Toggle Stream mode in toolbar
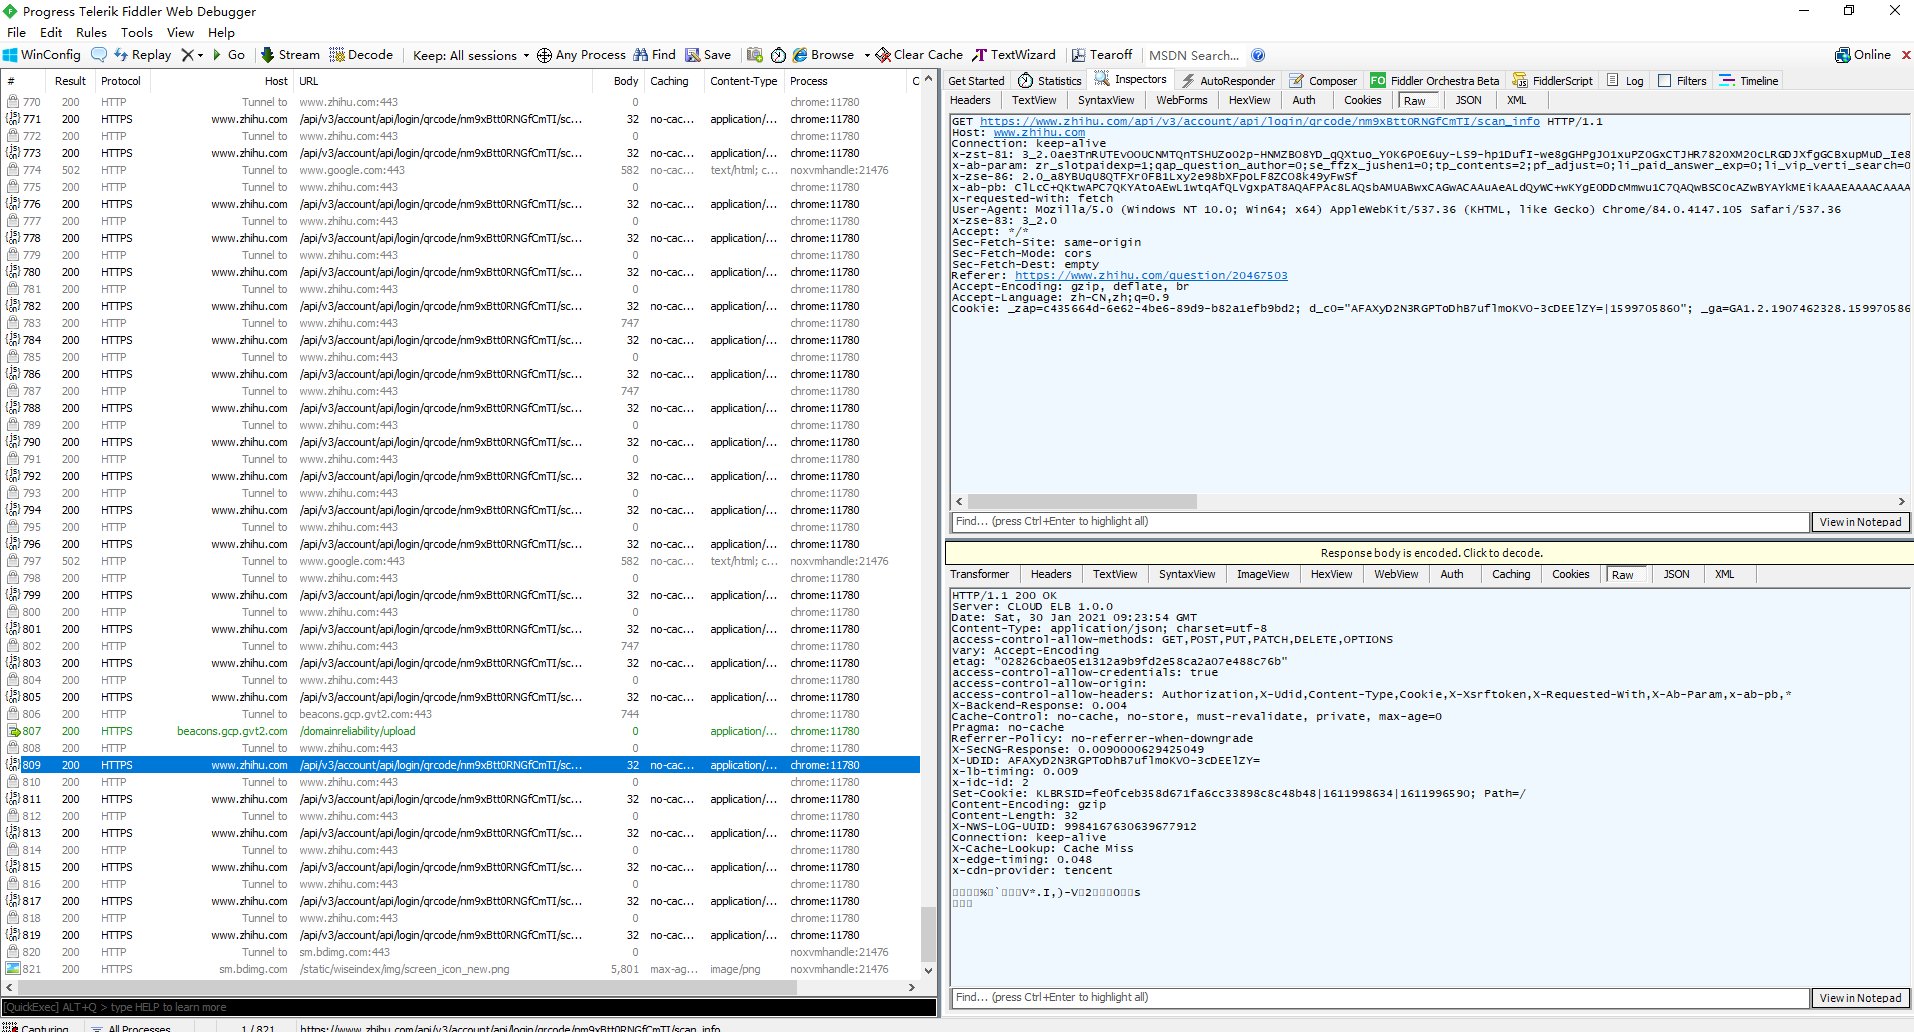This screenshot has height=1032, width=1914. (x=290, y=55)
